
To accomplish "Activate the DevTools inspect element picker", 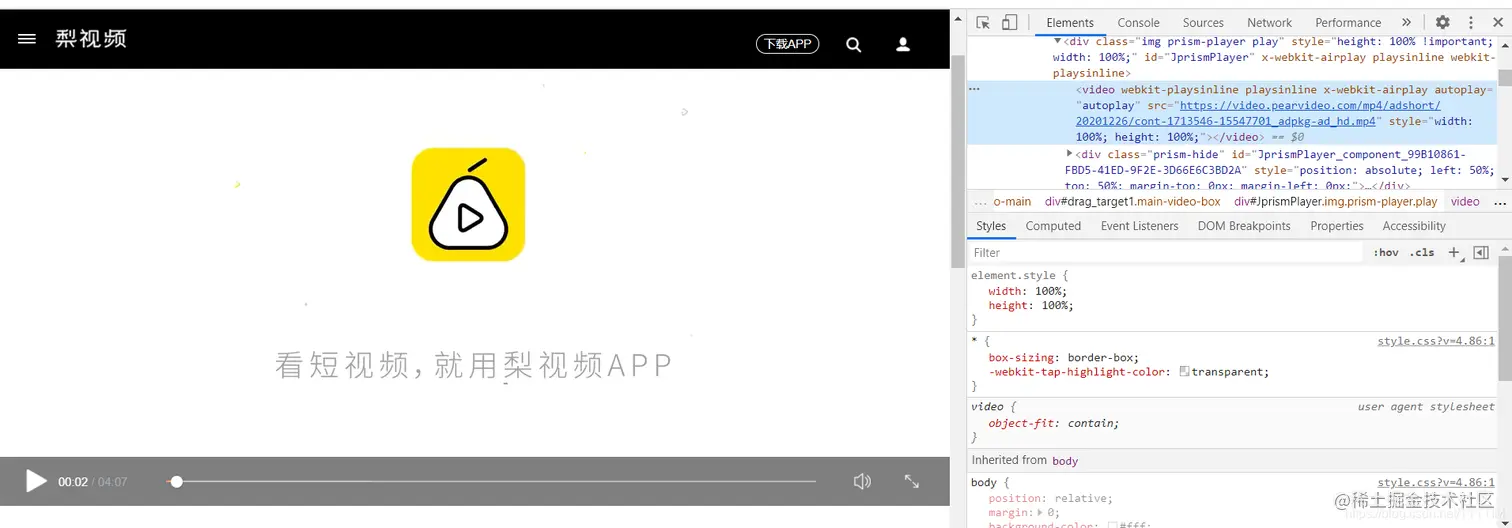I will click(983, 22).
